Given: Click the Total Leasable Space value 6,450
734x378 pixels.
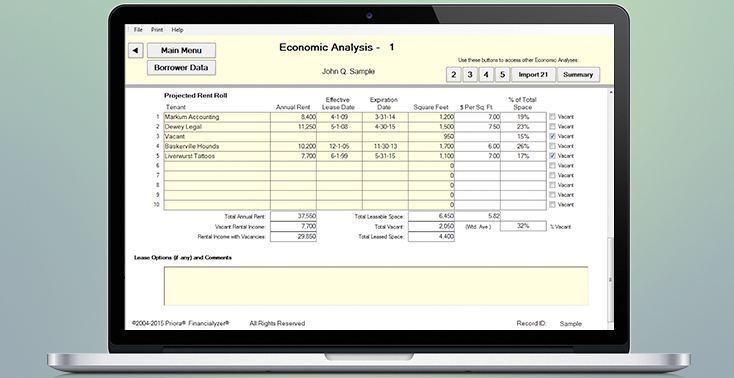Looking at the screenshot, I should [x=432, y=216].
